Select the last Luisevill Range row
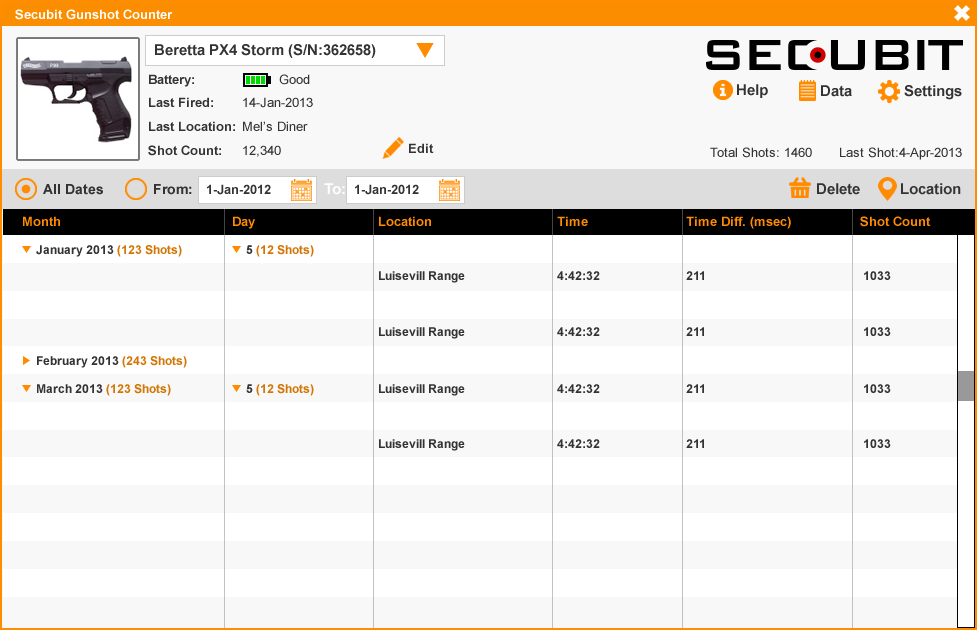The width and height of the screenshot is (977, 630). point(480,444)
